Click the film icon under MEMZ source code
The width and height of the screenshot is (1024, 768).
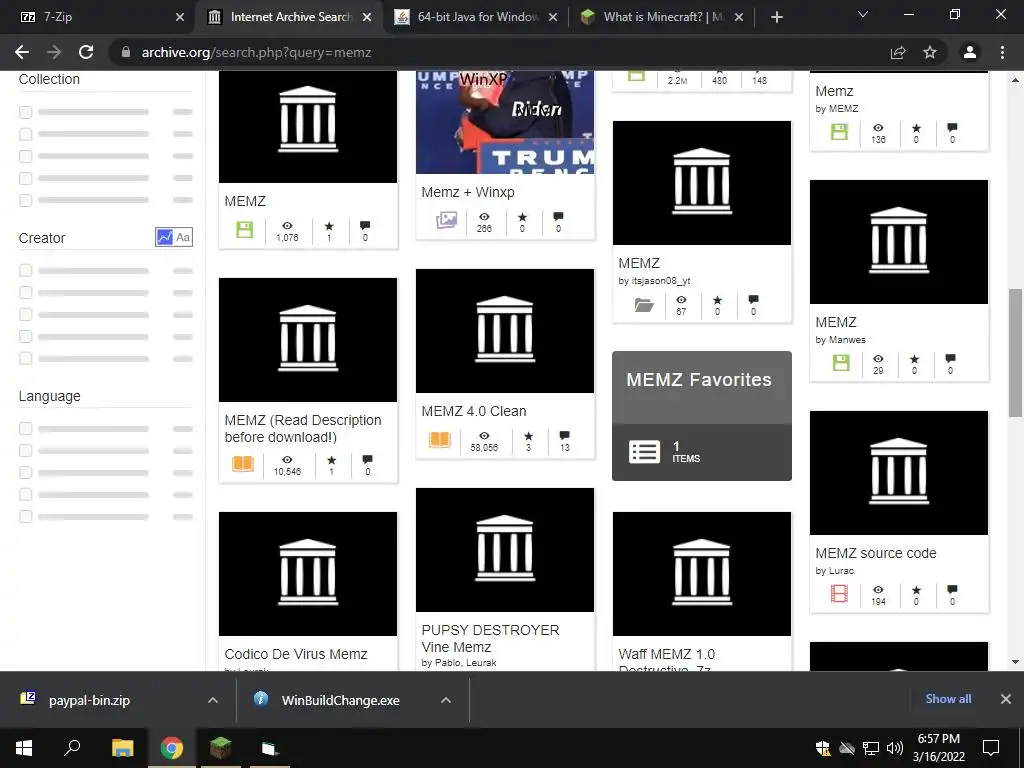point(839,594)
